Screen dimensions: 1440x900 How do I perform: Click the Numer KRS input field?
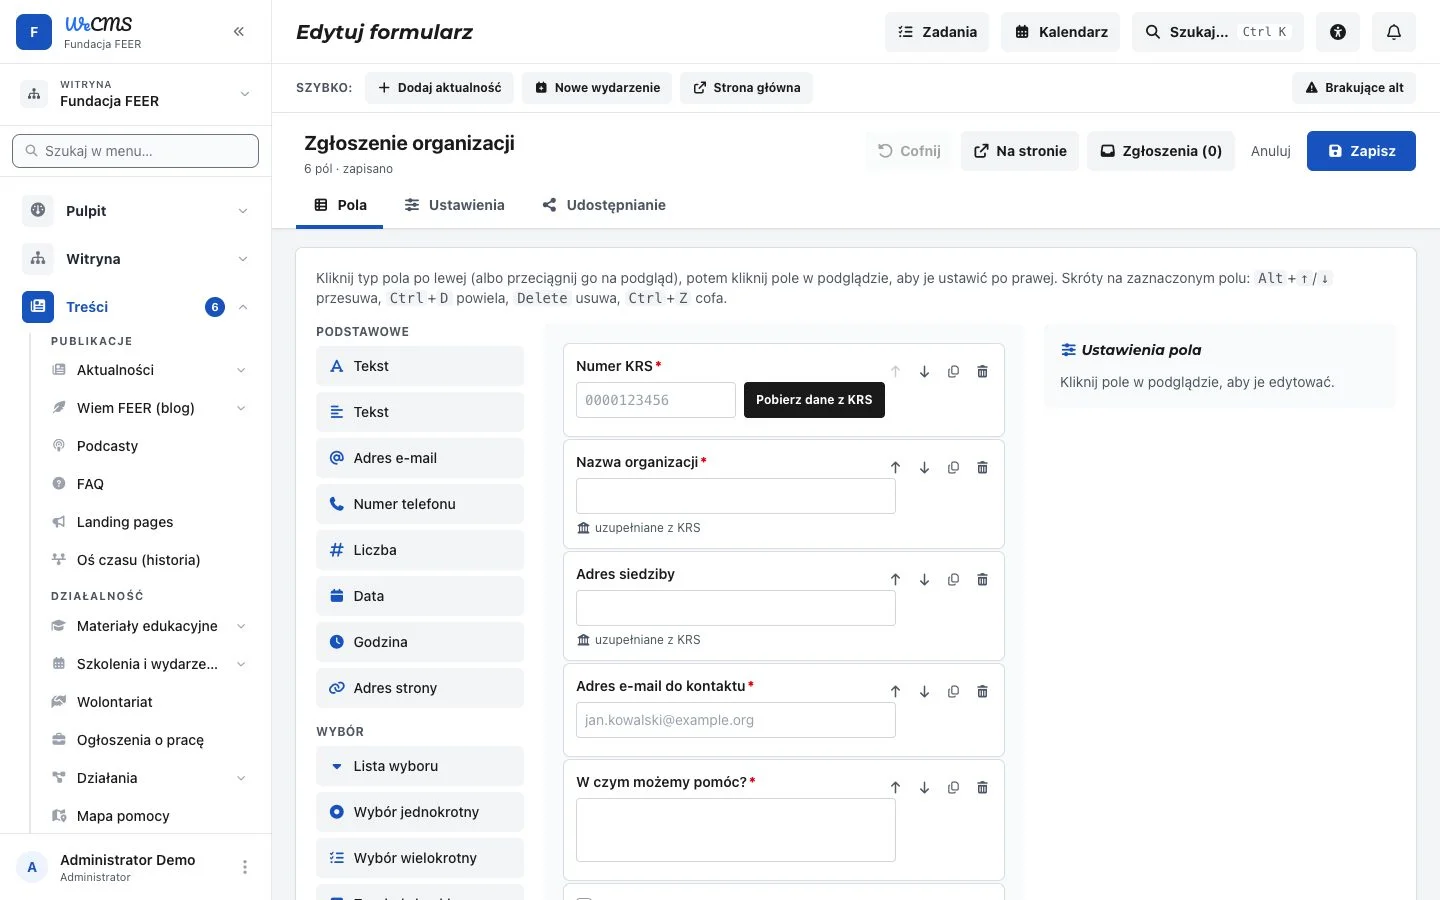656,400
